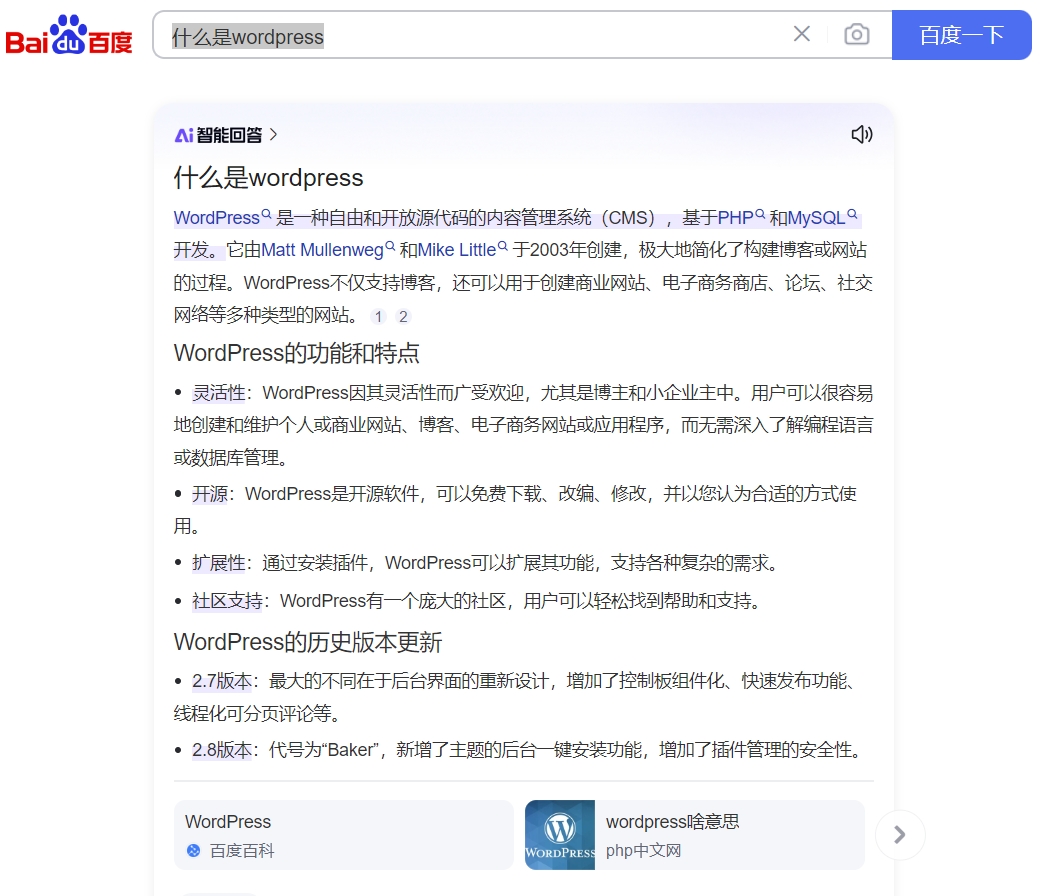
Task: Open the PHP keyword link
Action: pyautogui.click(x=735, y=218)
